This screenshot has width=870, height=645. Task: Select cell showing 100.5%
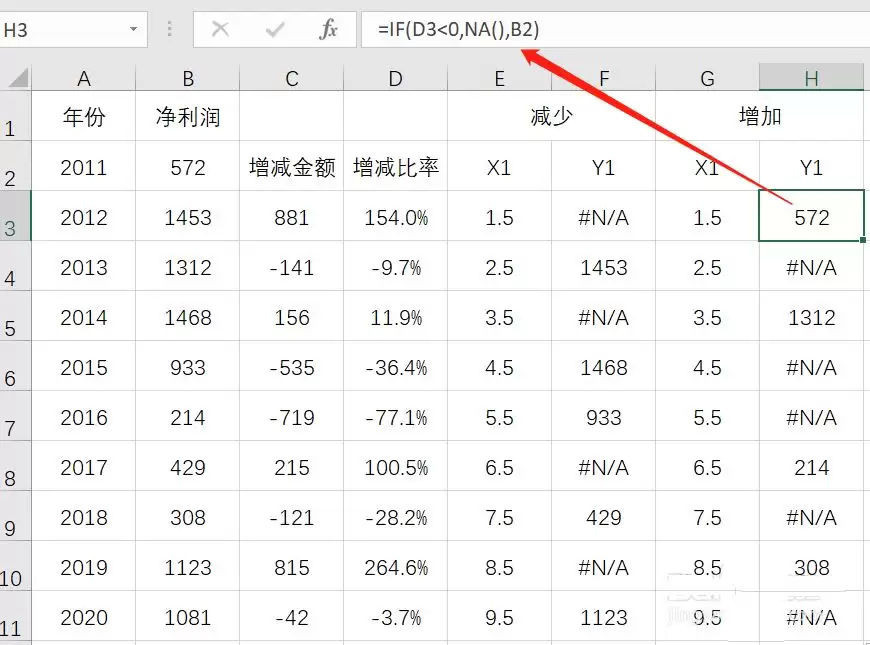tap(396, 467)
